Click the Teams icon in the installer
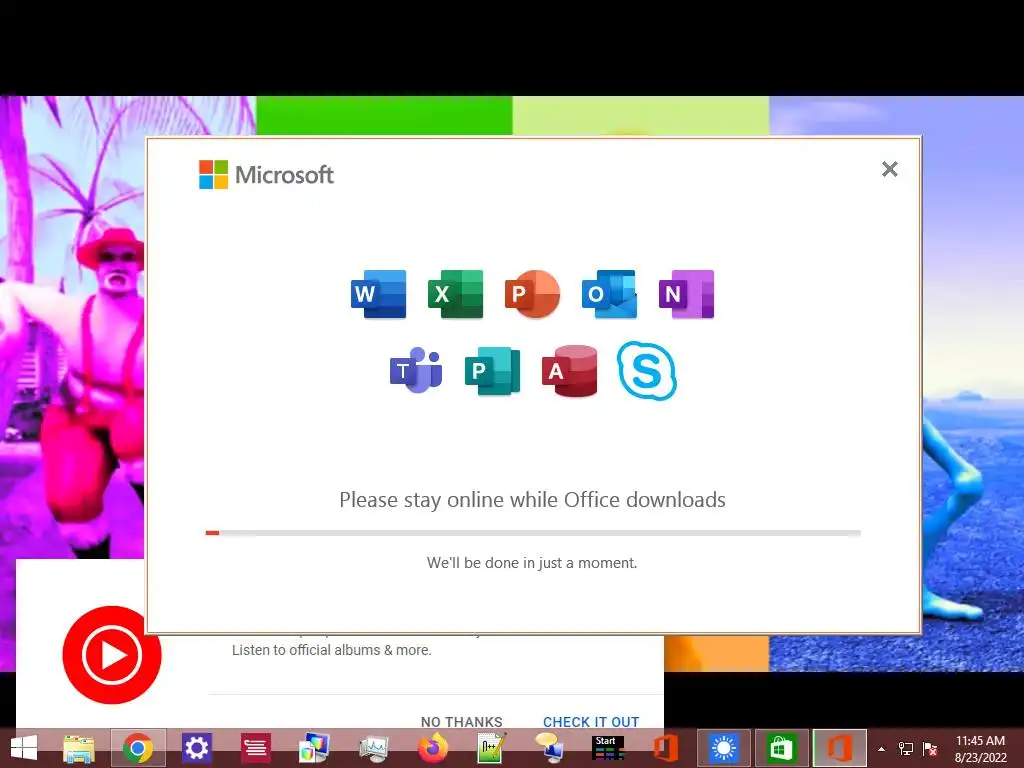 tap(416, 370)
